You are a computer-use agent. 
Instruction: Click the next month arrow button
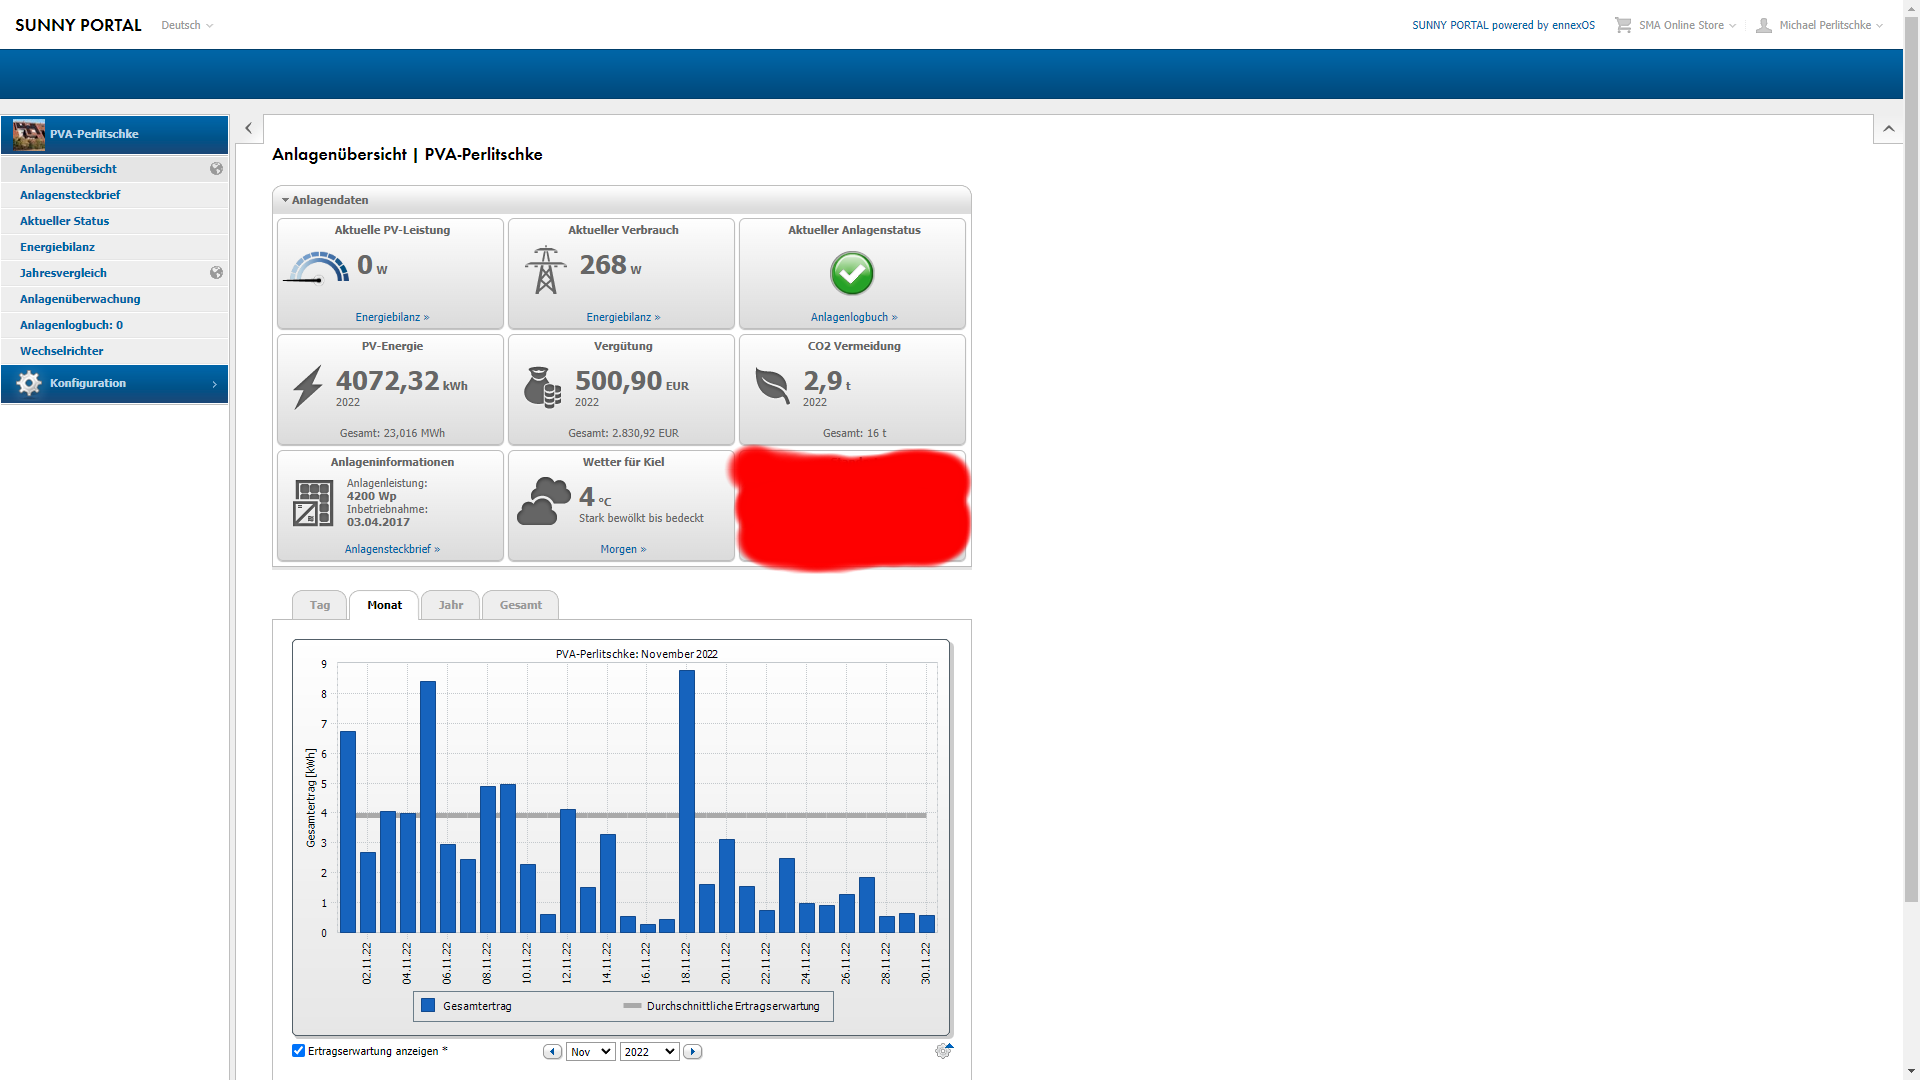(x=692, y=1052)
